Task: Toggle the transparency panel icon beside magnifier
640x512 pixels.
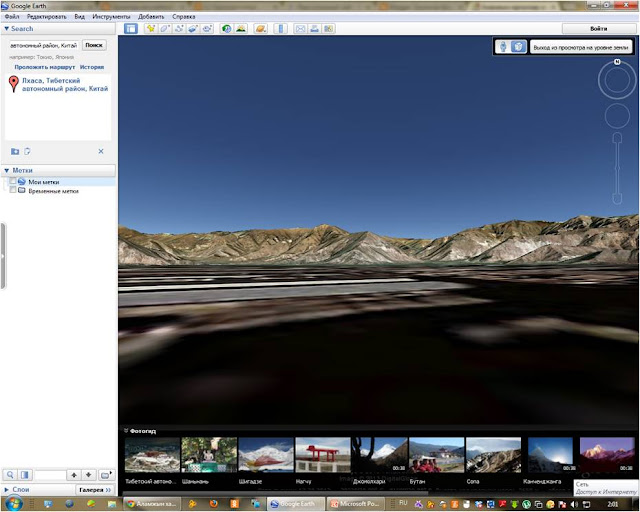Action: coord(24,475)
